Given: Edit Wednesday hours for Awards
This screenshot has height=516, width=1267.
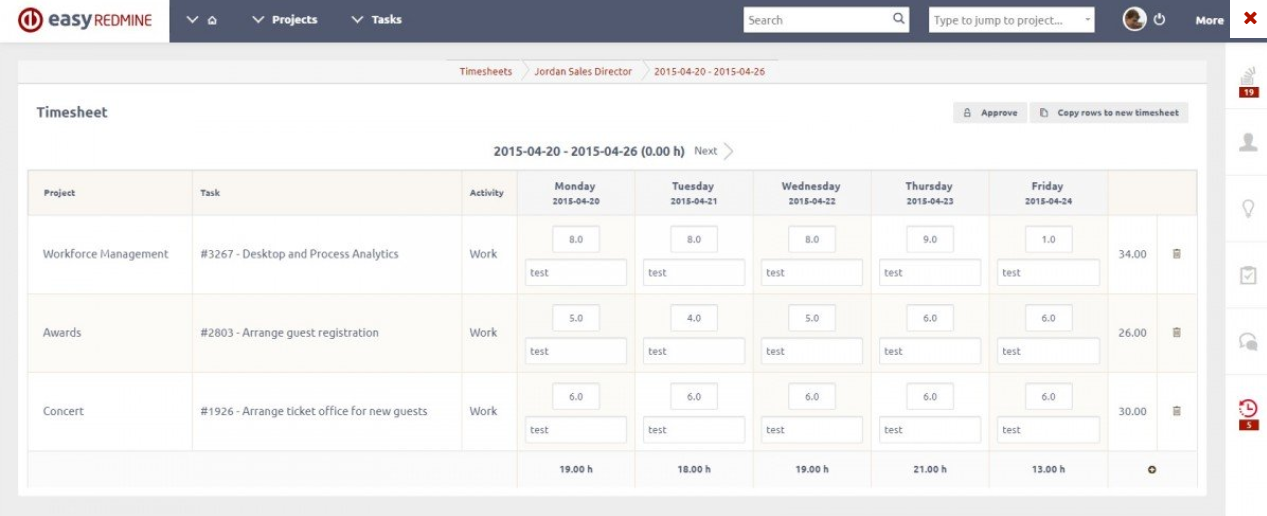Looking at the screenshot, I should [x=811, y=318].
